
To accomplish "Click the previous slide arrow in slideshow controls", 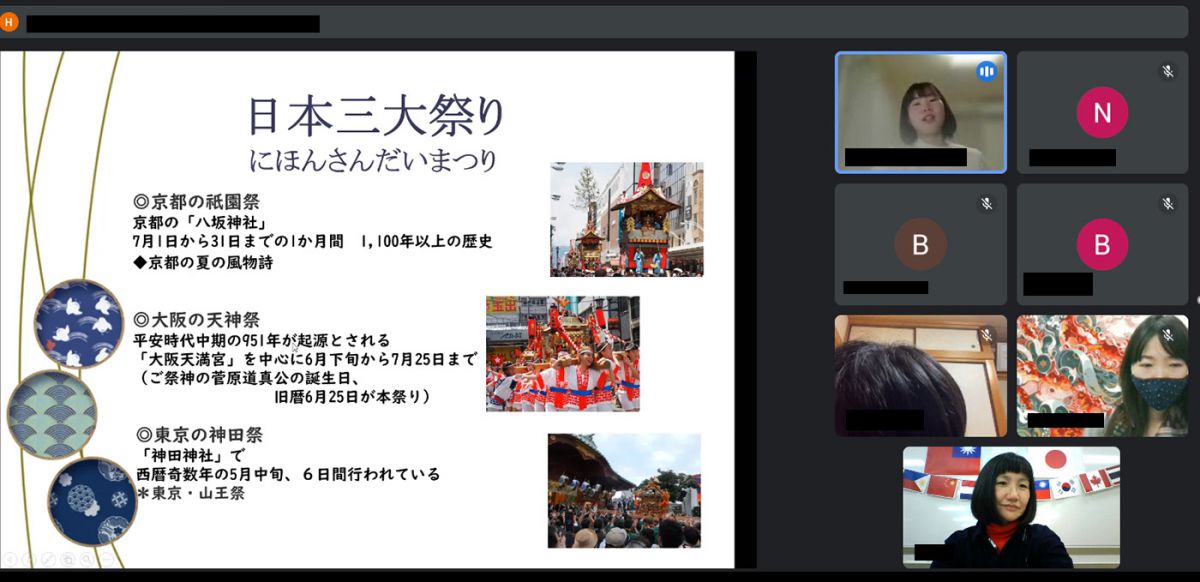I will coord(10,559).
